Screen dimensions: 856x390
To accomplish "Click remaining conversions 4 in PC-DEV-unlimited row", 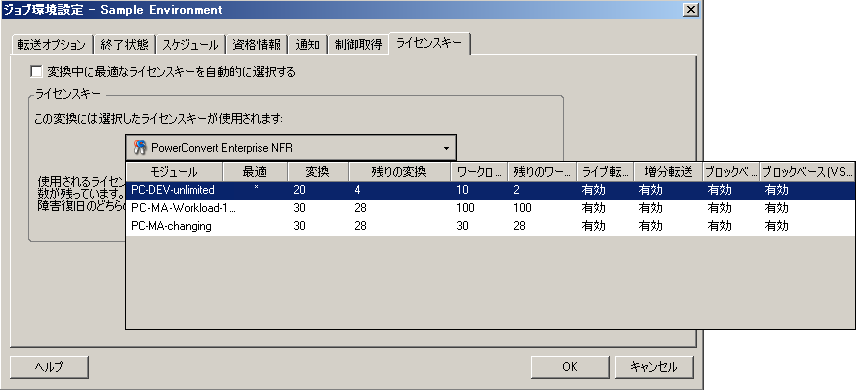I will point(357,190).
